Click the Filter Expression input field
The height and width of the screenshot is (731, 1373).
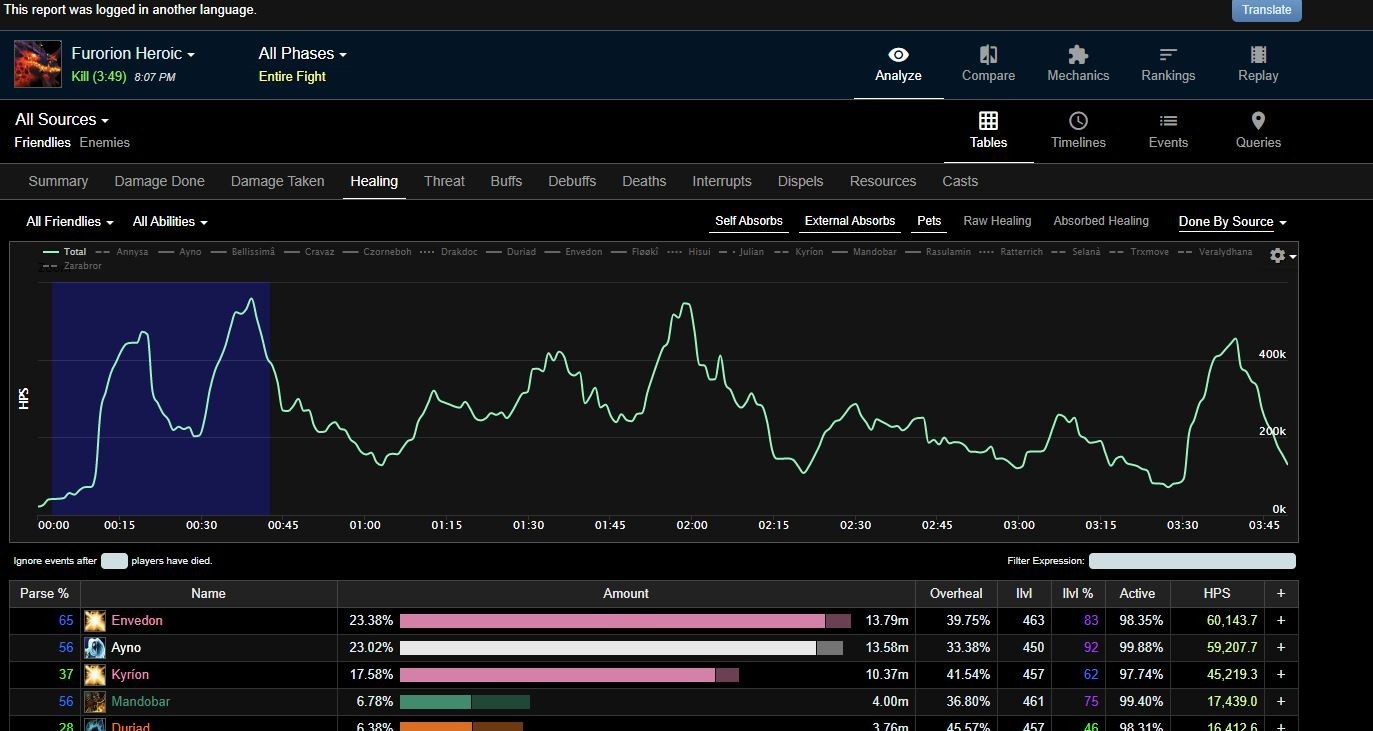click(1191, 561)
